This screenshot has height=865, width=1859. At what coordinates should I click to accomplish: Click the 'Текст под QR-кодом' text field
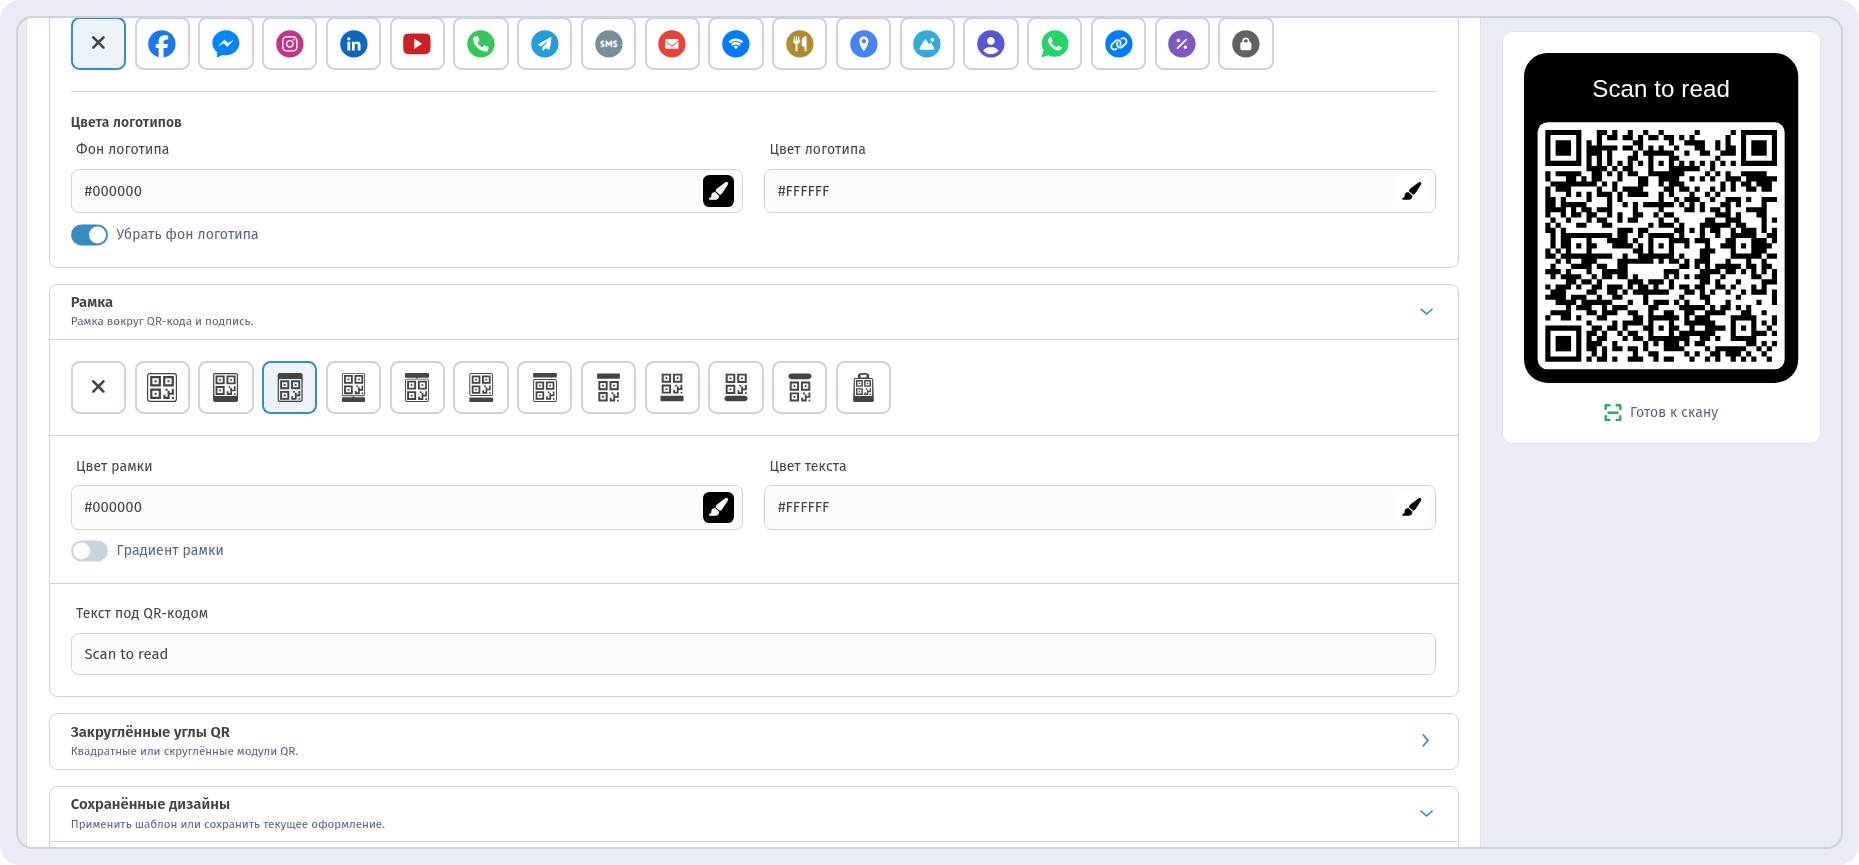pos(753,654)
